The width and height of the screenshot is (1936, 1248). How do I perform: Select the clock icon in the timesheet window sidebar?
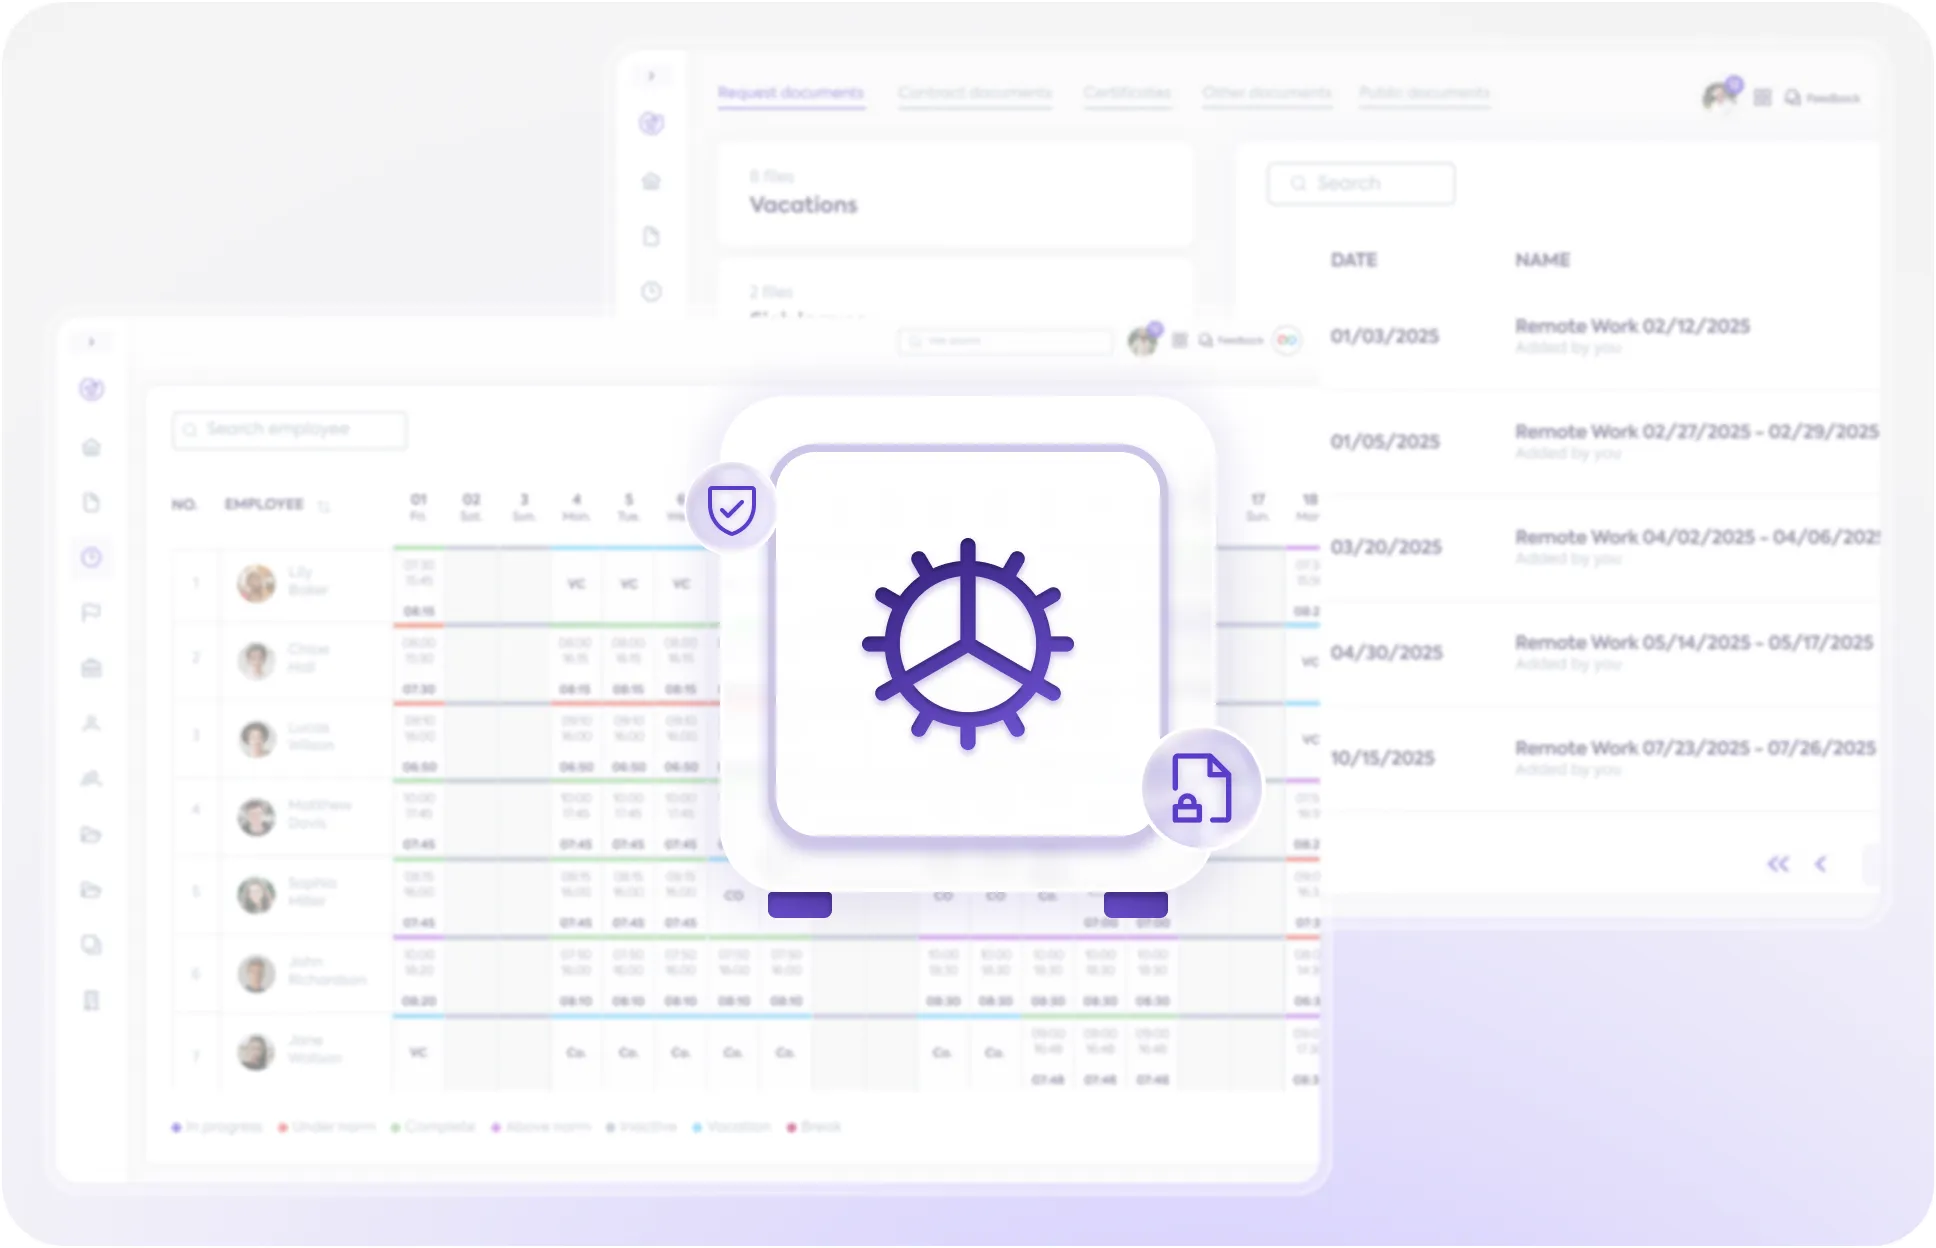point(91,557)
